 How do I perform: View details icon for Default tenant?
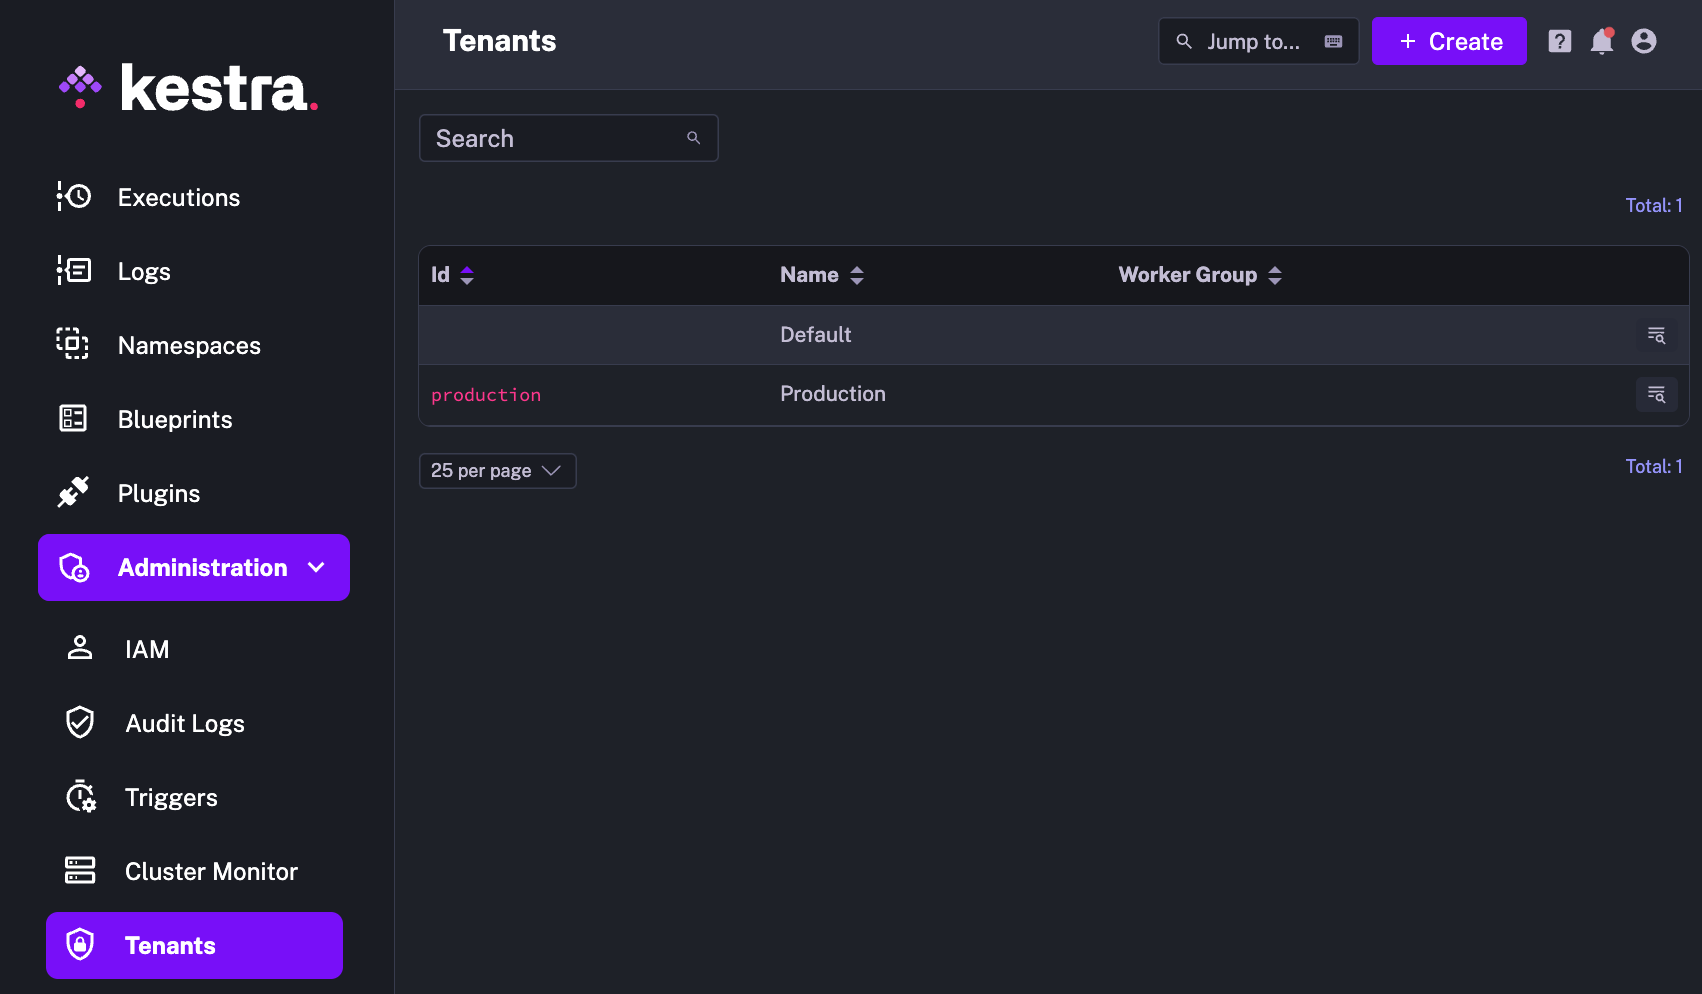(1656, 335)
